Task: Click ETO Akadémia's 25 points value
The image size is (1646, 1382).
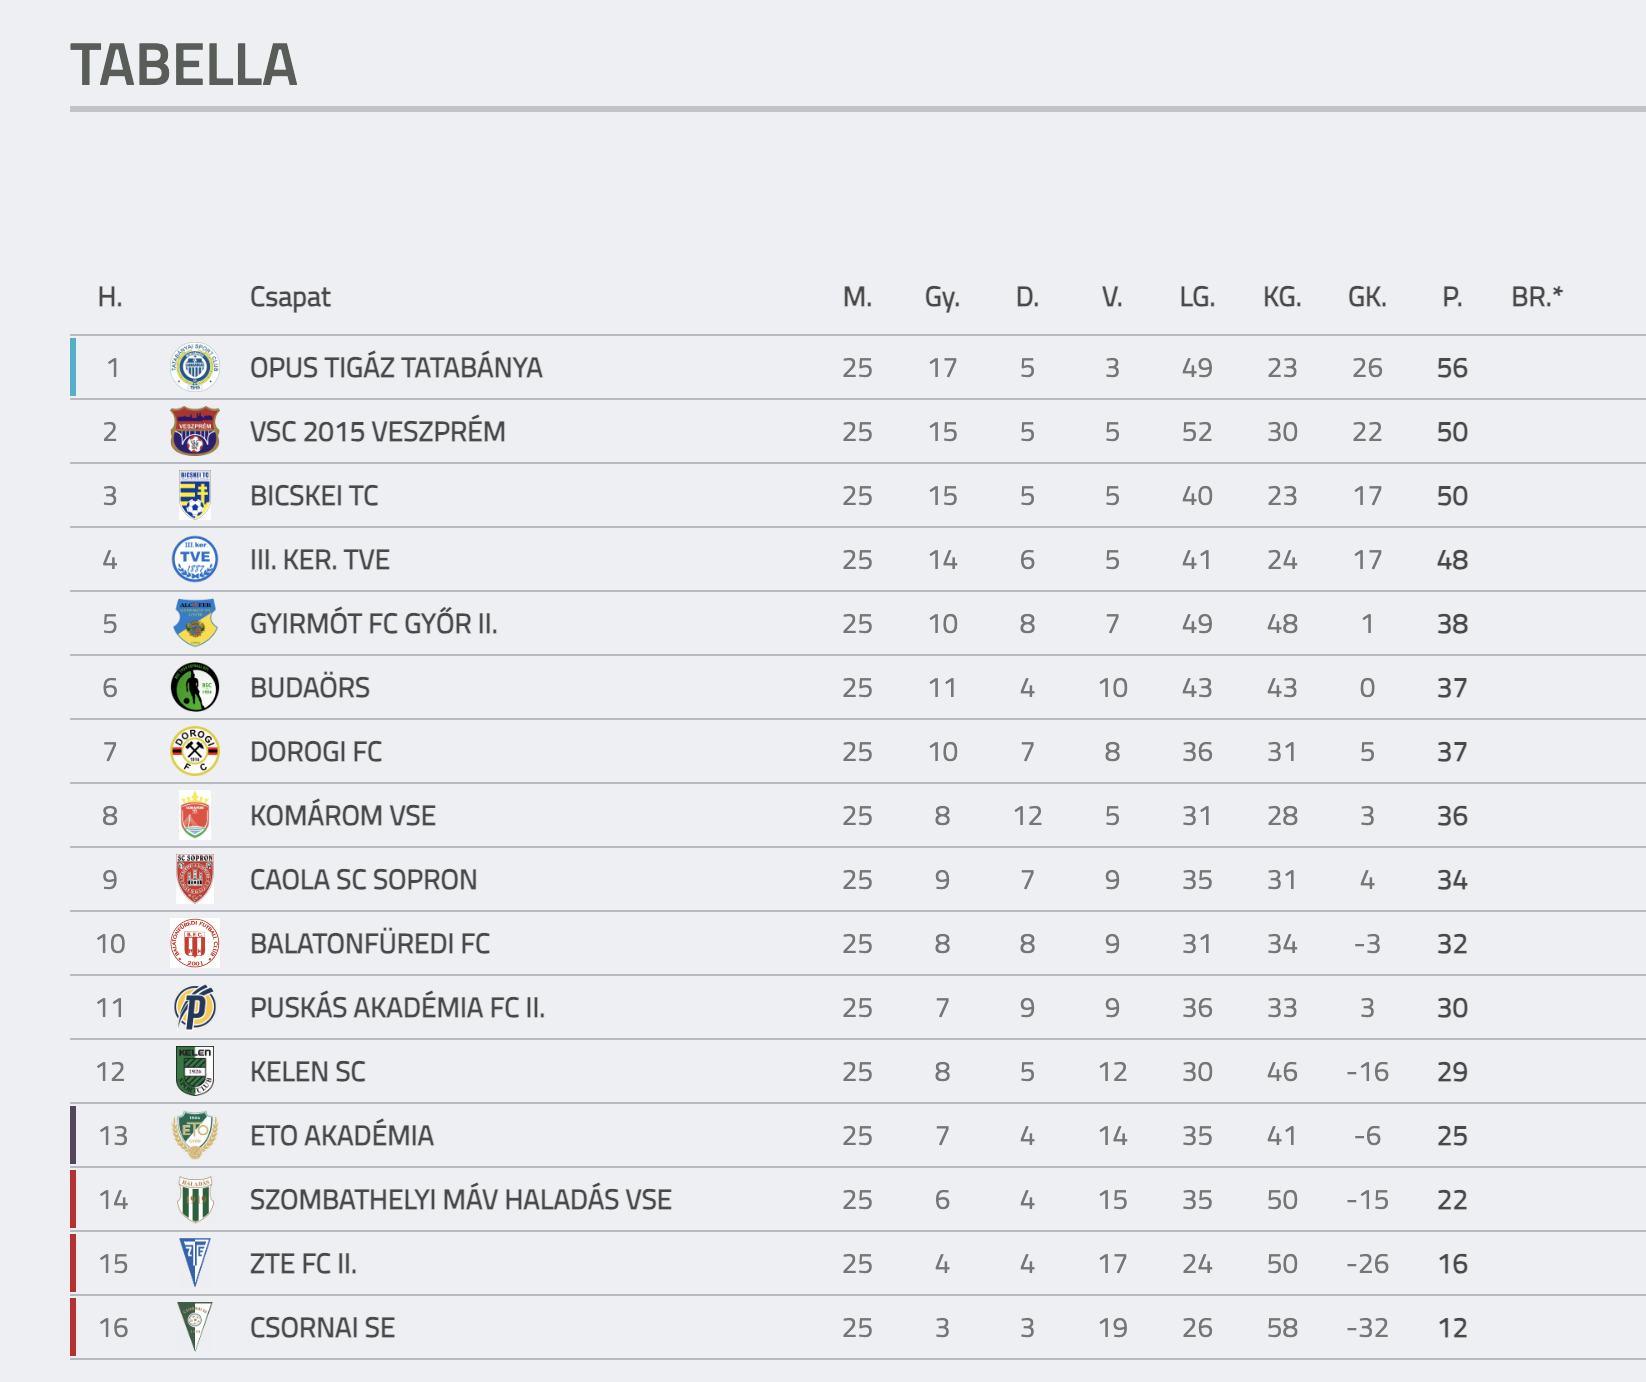Action: 1452,1136
